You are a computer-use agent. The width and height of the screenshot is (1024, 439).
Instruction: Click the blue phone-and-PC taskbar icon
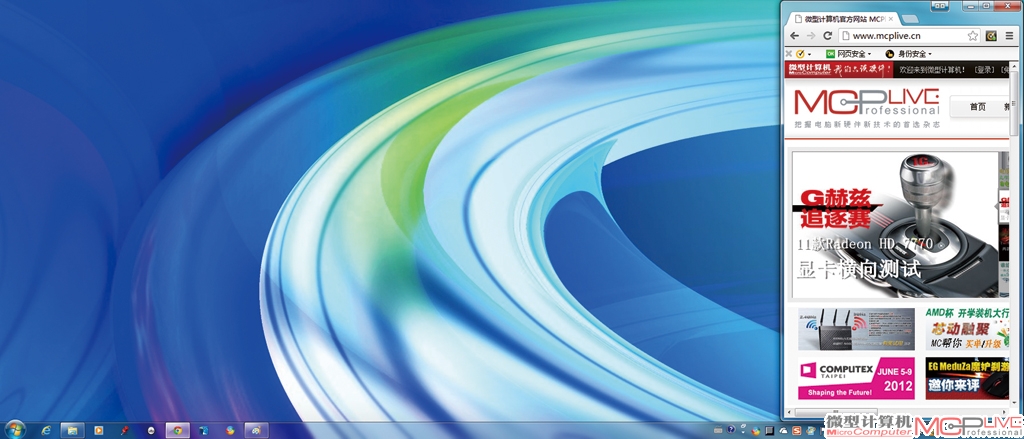point(204,431)
